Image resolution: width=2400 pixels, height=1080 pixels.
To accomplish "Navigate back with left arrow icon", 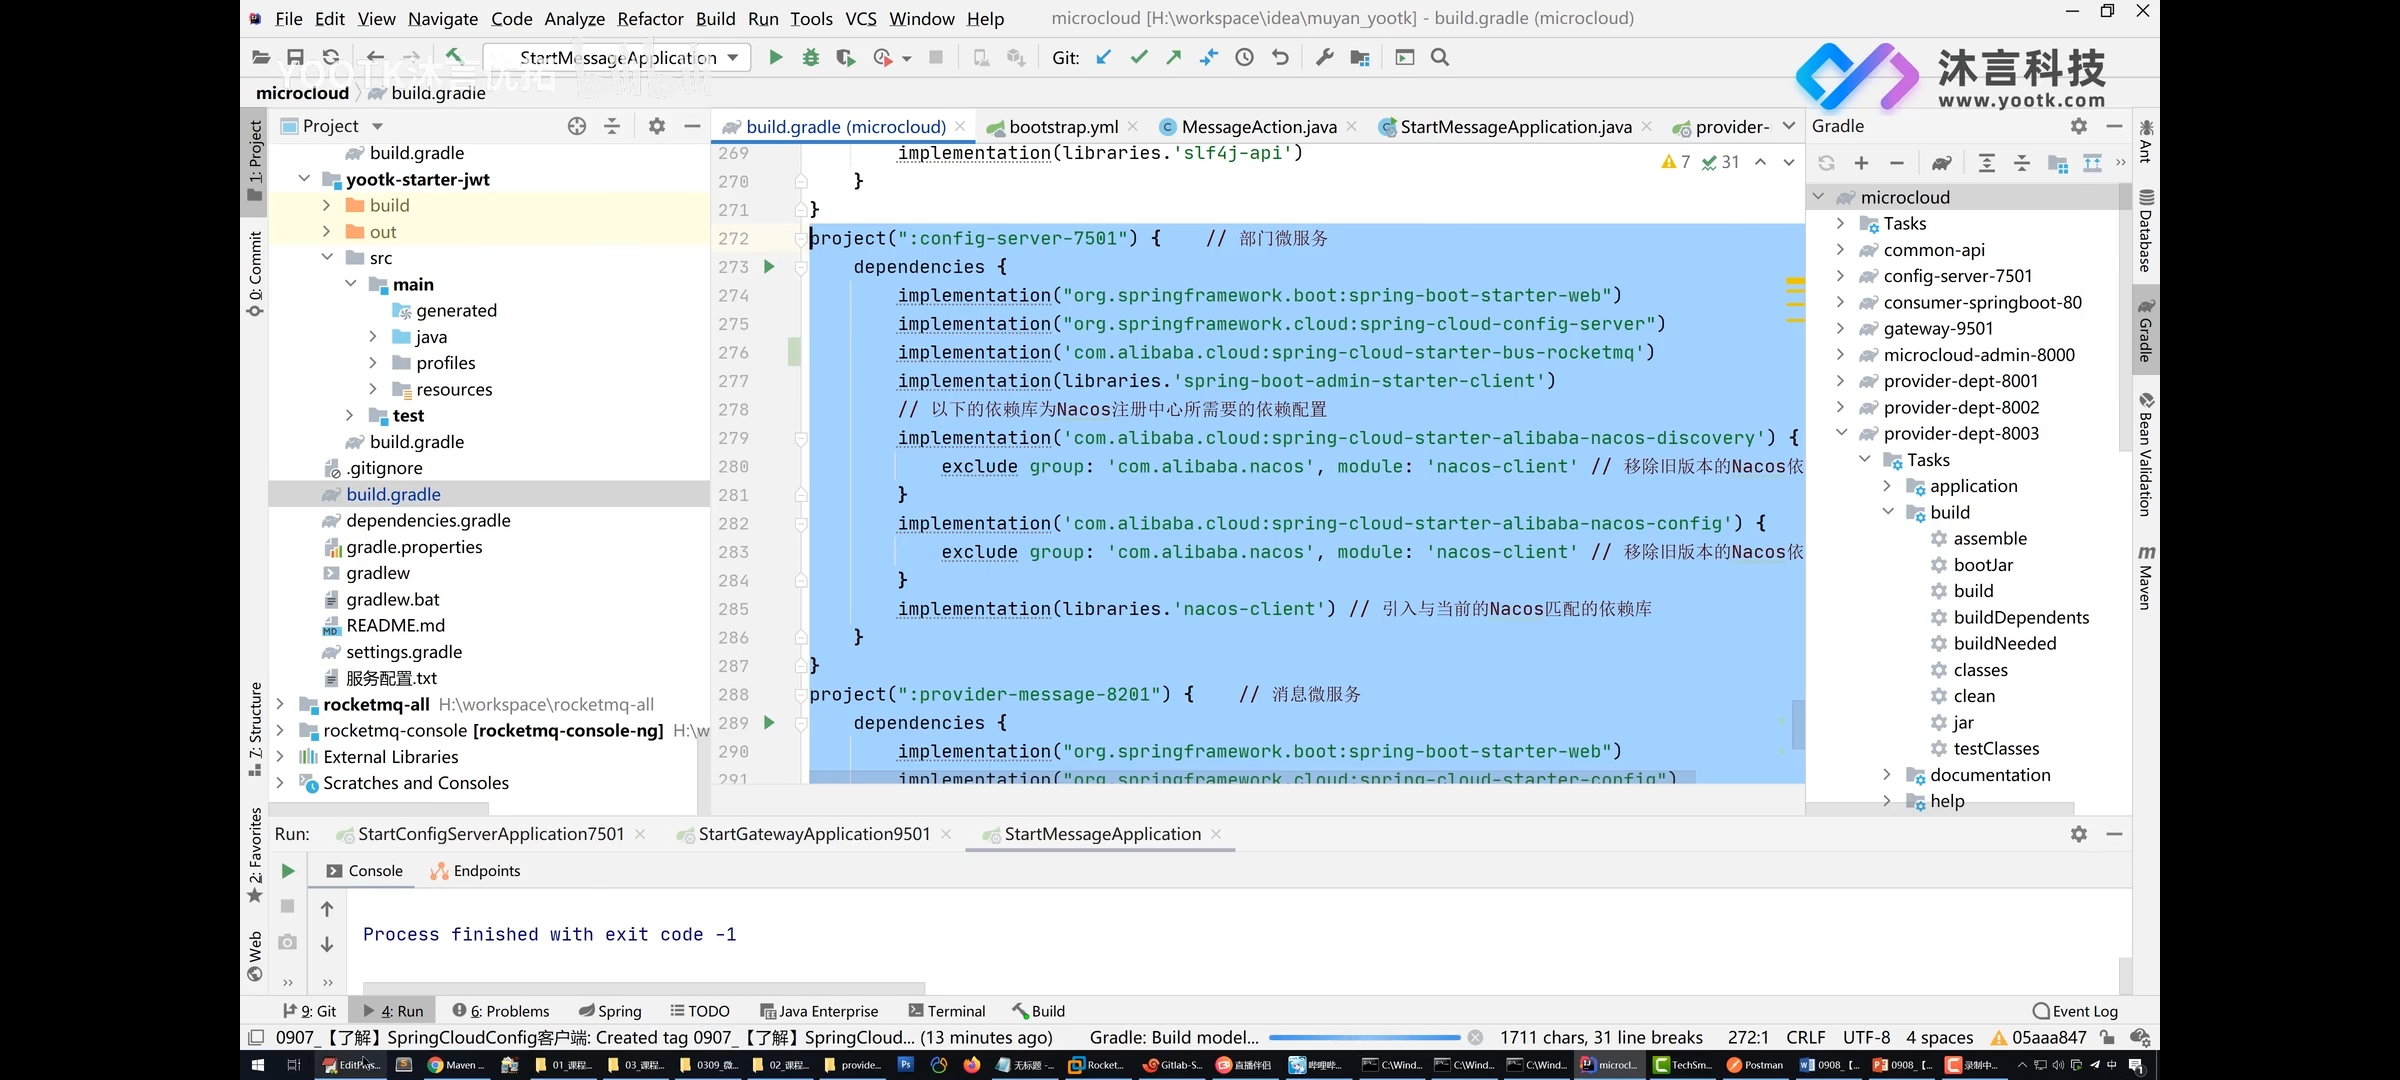I will point(375,58).
